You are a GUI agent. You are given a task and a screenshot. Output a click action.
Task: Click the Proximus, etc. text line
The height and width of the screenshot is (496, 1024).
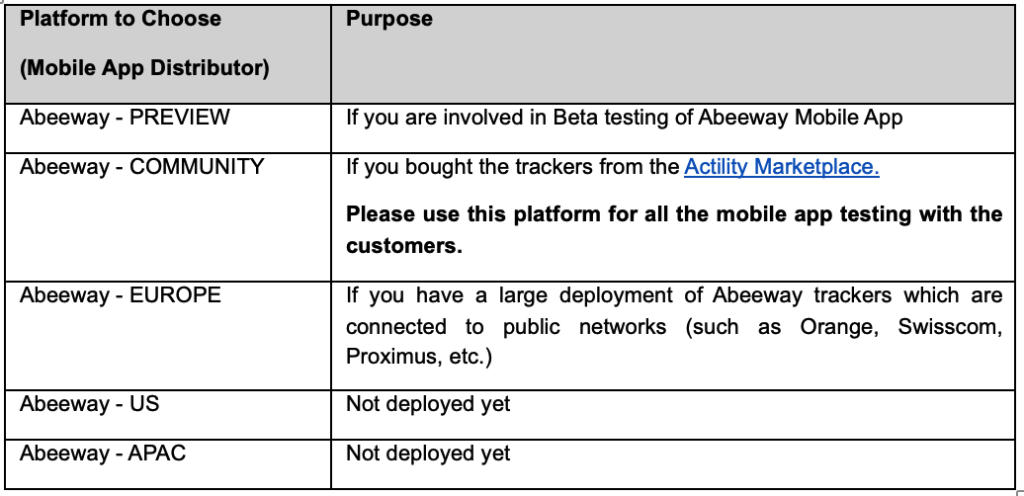click(x=418, y=357)
